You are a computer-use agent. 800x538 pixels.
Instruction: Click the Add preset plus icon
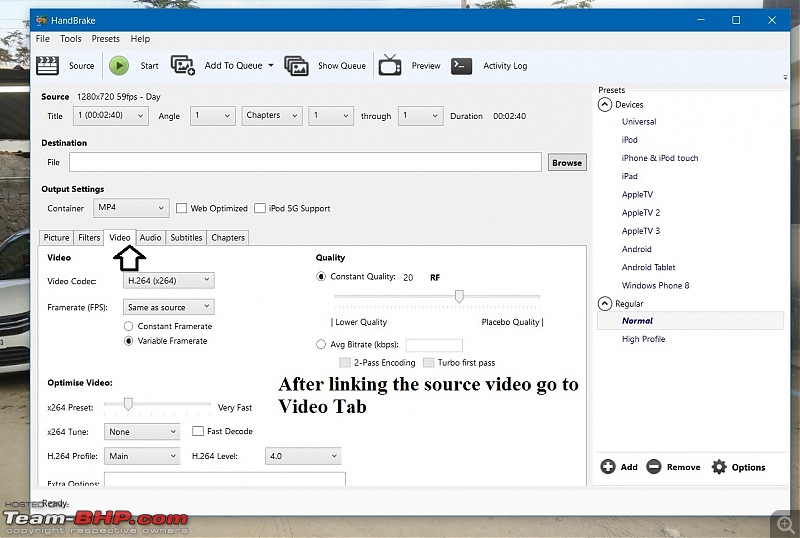pyautogui.click(x=608, y=467)
